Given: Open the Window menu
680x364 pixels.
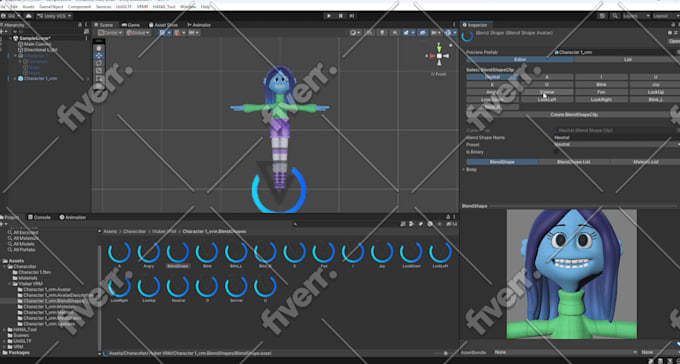Looking at the screenshot, I should (x=188, y=7).
